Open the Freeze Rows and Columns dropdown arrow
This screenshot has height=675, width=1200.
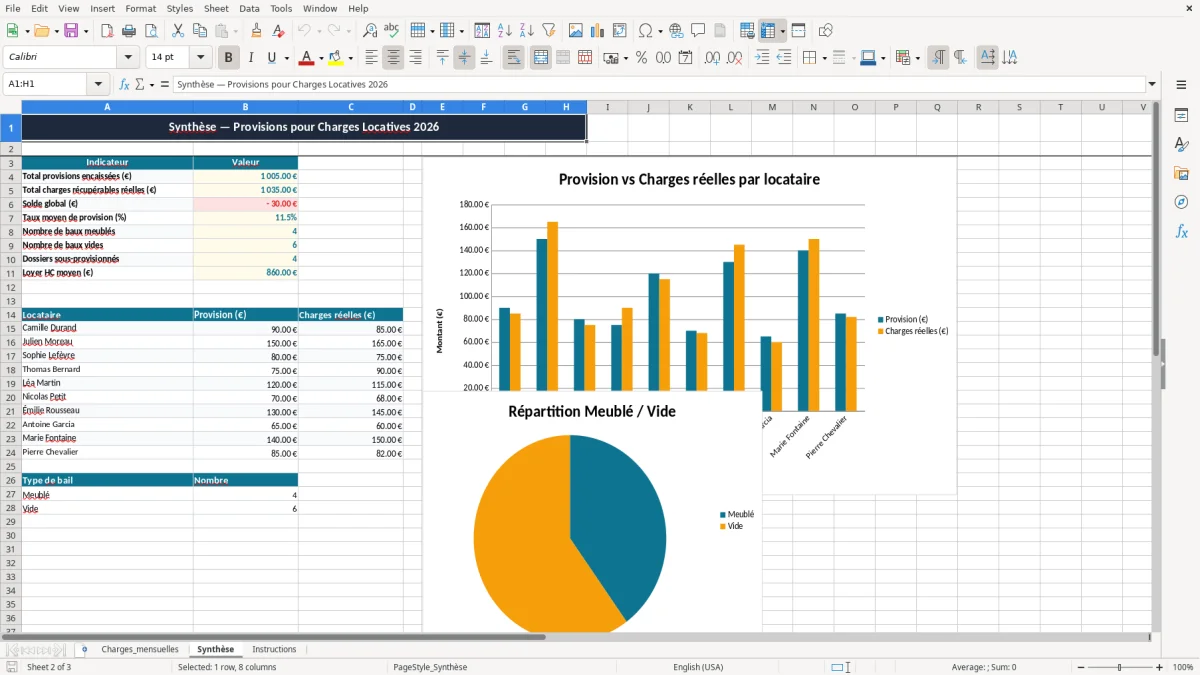782,31
